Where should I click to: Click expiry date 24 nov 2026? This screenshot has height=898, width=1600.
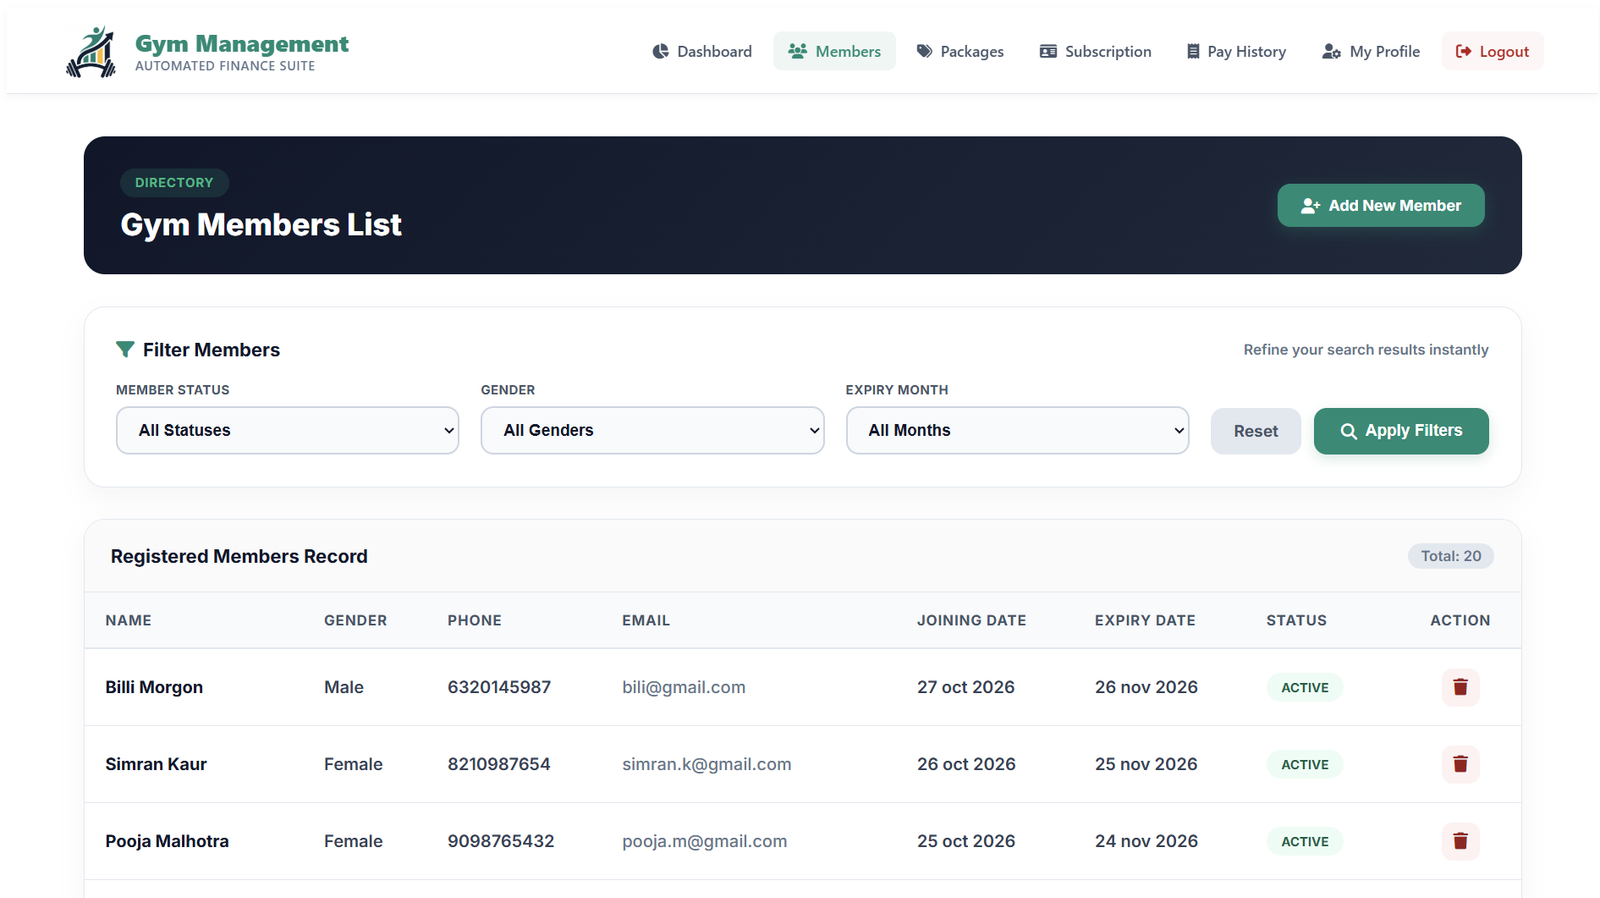pyautogui.click(x=1146, y=841)
